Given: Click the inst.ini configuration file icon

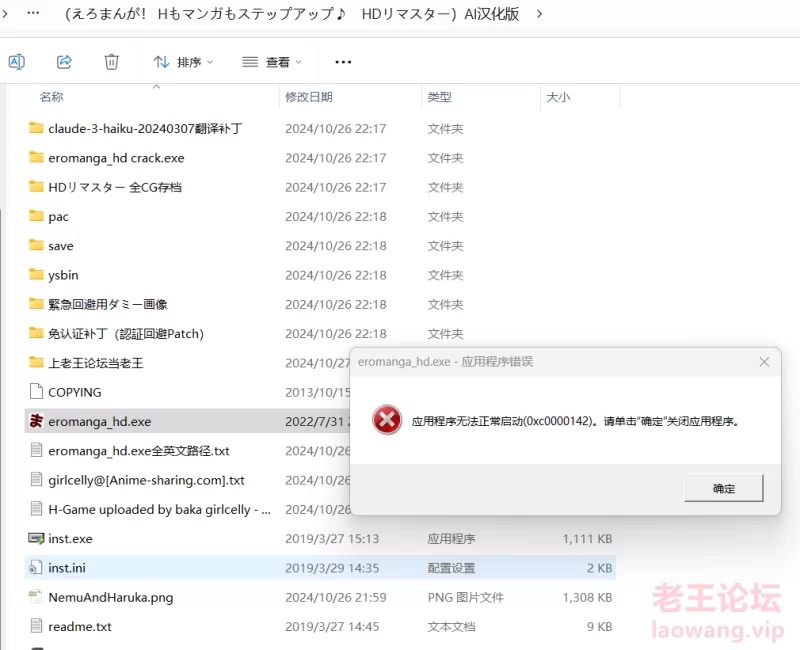Looking at the screenshot, I should click(36, 567).
